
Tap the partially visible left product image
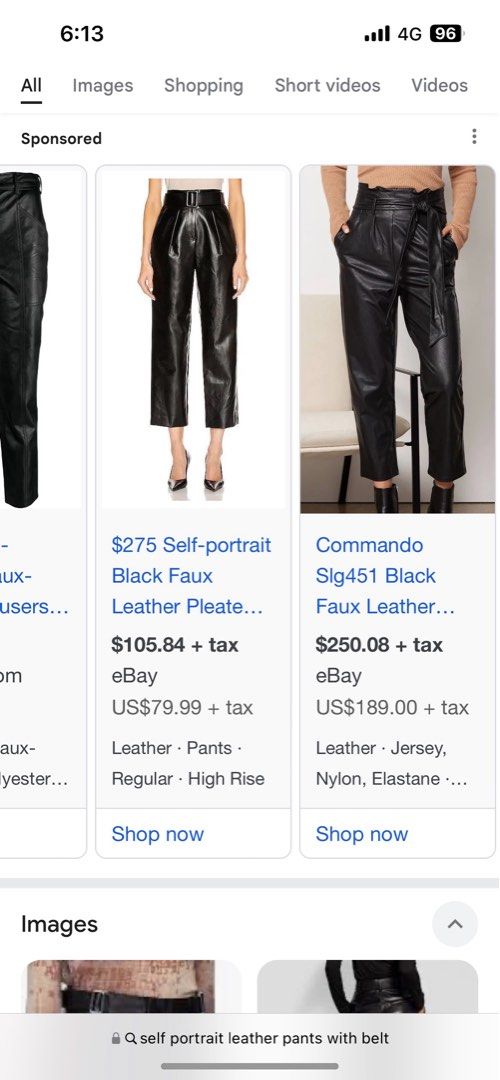[x=41, y=339]
